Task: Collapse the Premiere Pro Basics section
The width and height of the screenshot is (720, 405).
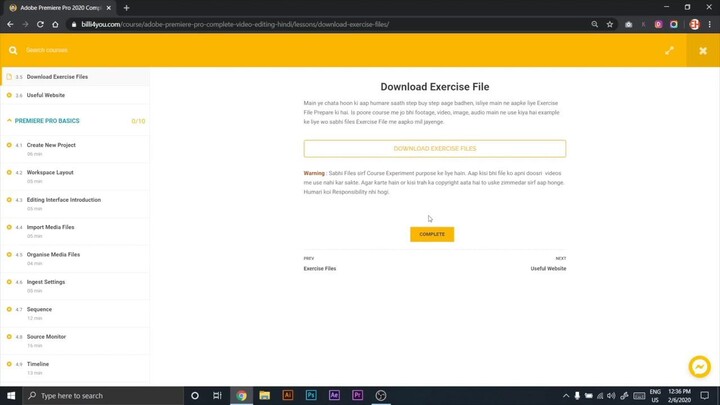Action: click(x=9, y=121)
